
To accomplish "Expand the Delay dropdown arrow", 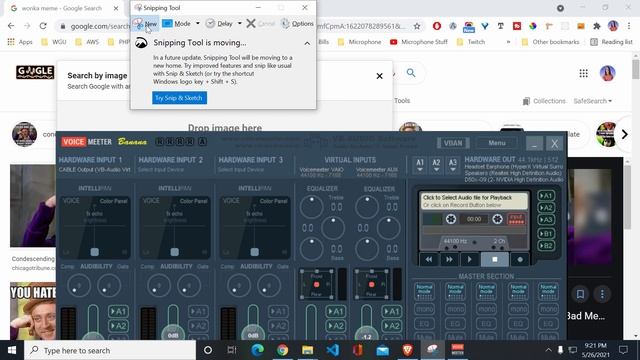I will tap(240, 23).
